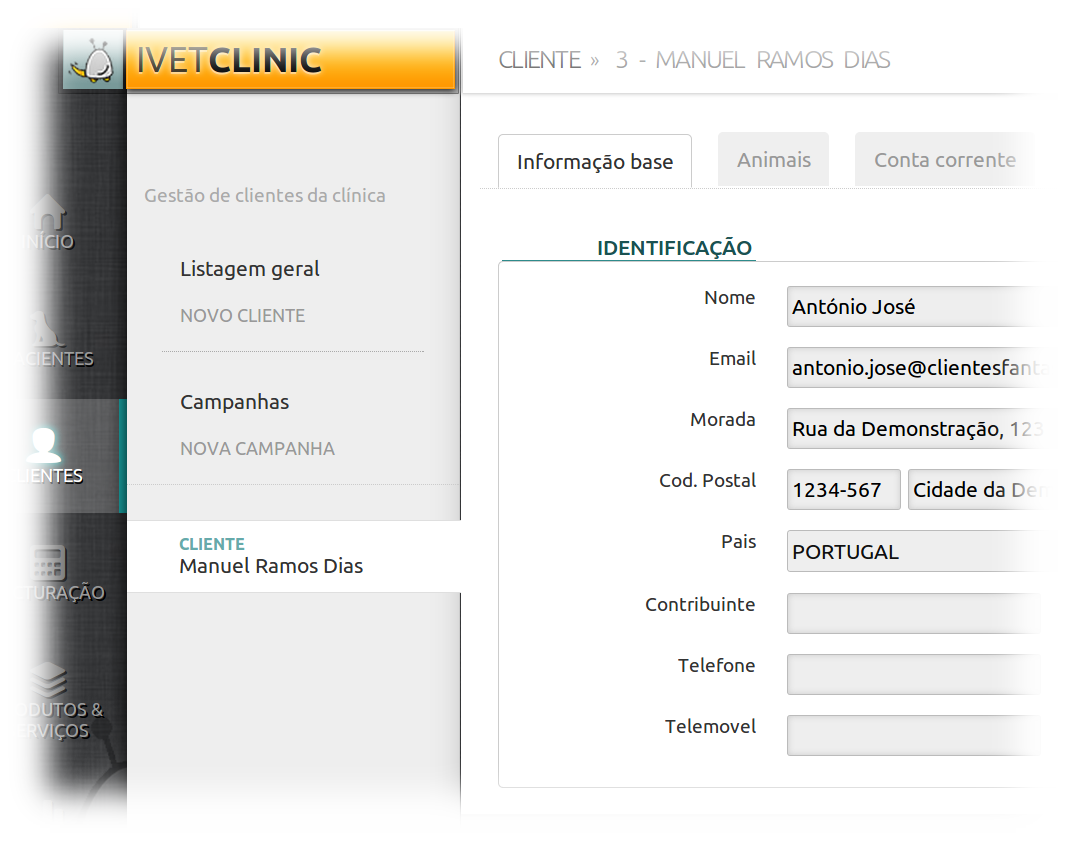Click the Morada address field
This screenshot has height=841, width=1066.
click(x=910, y=429)
